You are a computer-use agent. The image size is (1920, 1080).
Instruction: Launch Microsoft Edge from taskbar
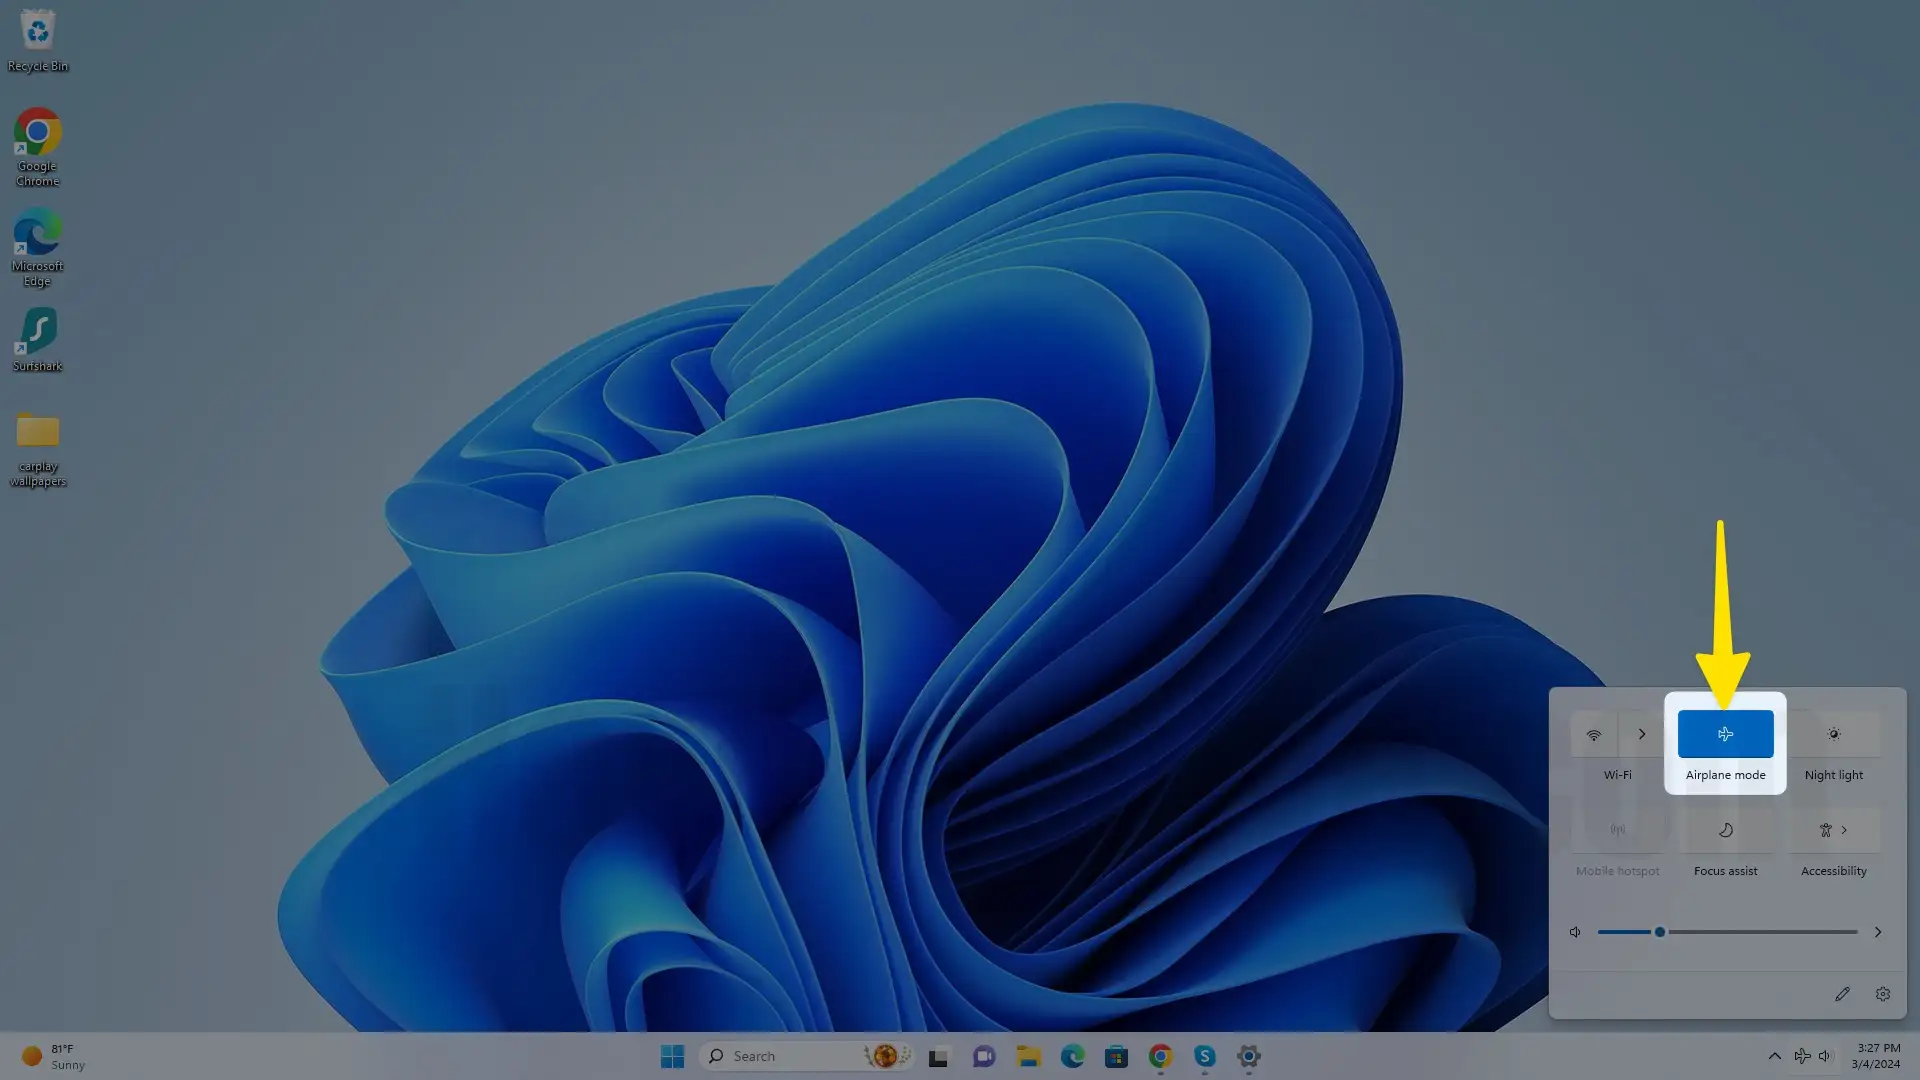1072,1056
